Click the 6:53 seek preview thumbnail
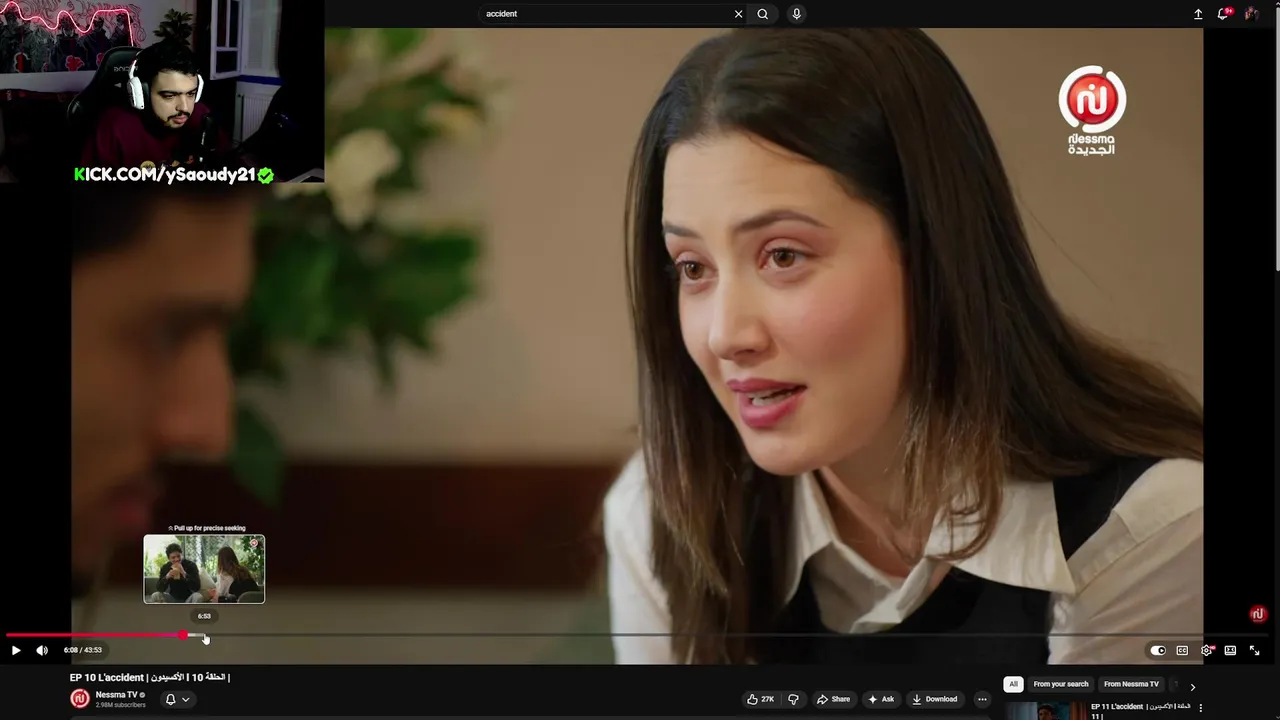The width and height of the screenshot is (1280, 720). (204, 569)
